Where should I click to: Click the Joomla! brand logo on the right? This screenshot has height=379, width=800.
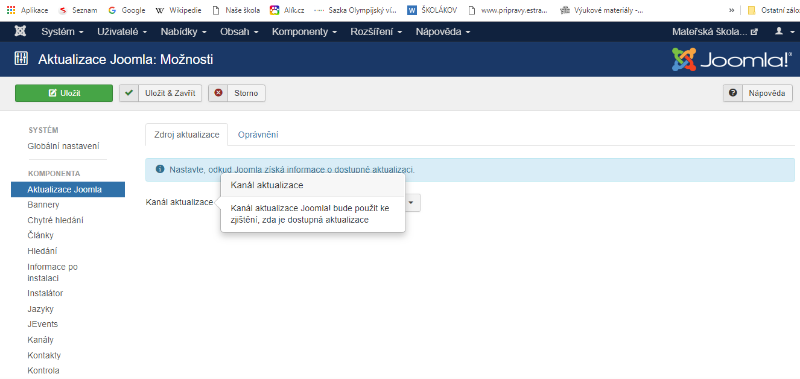point(732,60)
